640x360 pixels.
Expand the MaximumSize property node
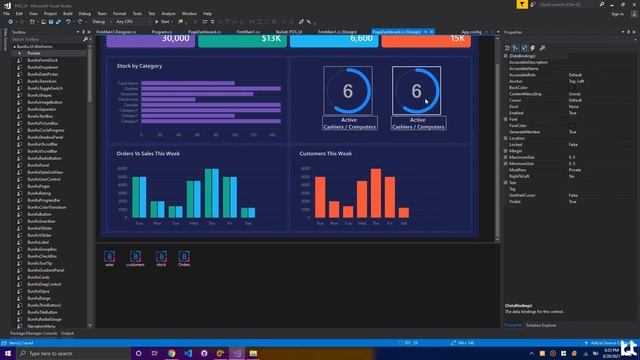506,157
